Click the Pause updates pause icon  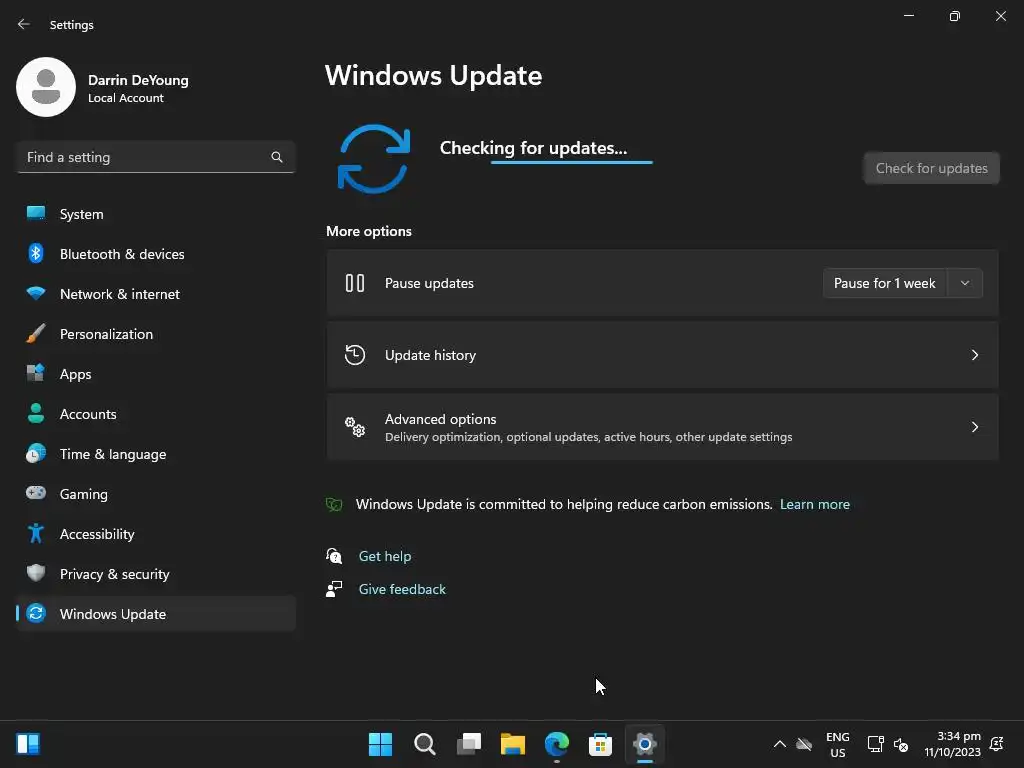coord(355,283)
